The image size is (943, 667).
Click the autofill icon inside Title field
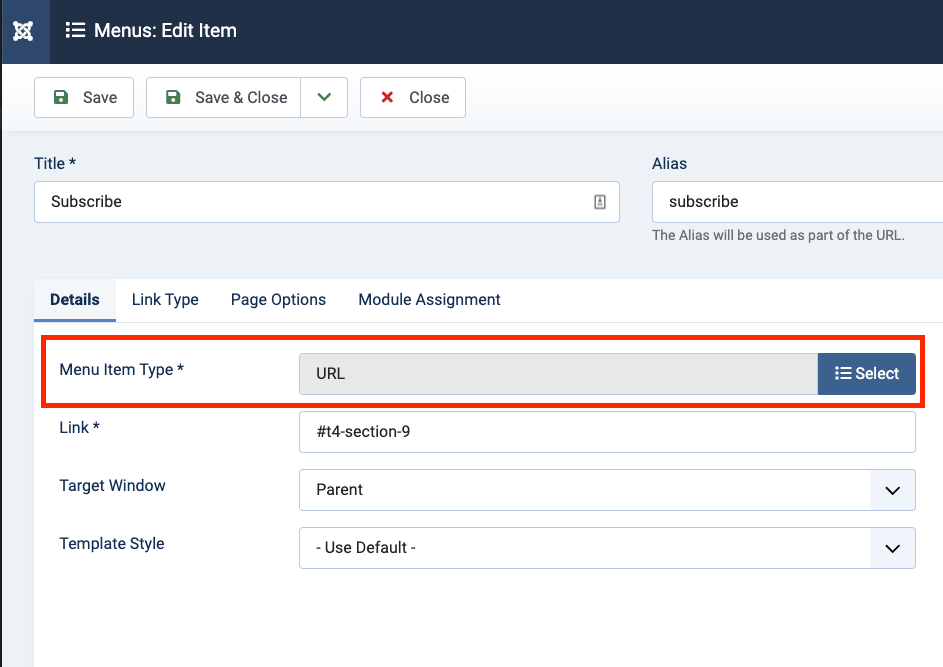[x=600, y=202]
